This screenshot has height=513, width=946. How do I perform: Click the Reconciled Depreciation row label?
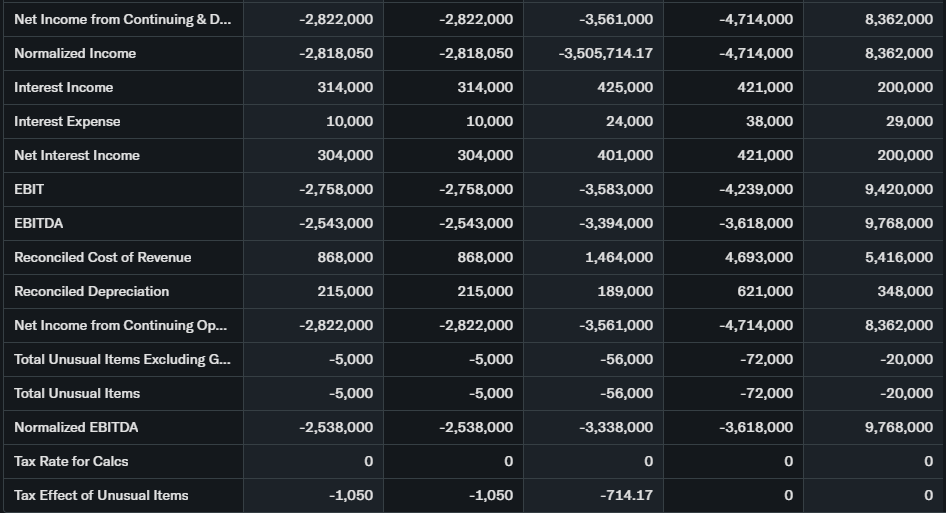(x=91, y=291)
